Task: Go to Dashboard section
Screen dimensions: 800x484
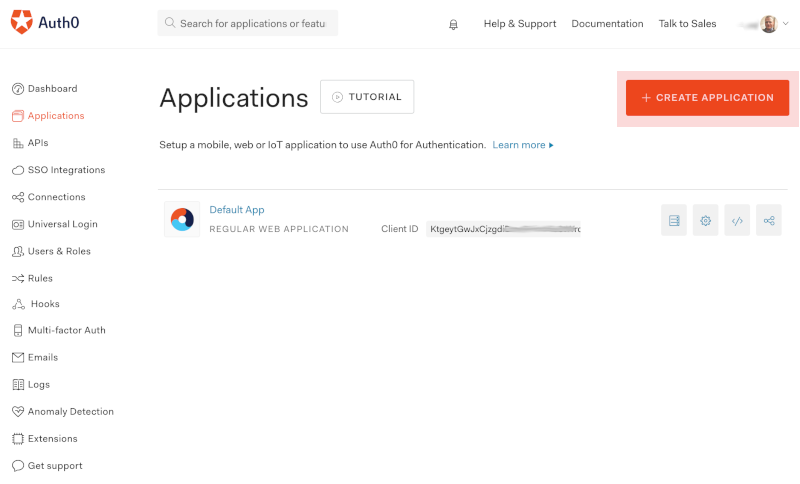Action: pyautogui.click(x=53, y=89)
